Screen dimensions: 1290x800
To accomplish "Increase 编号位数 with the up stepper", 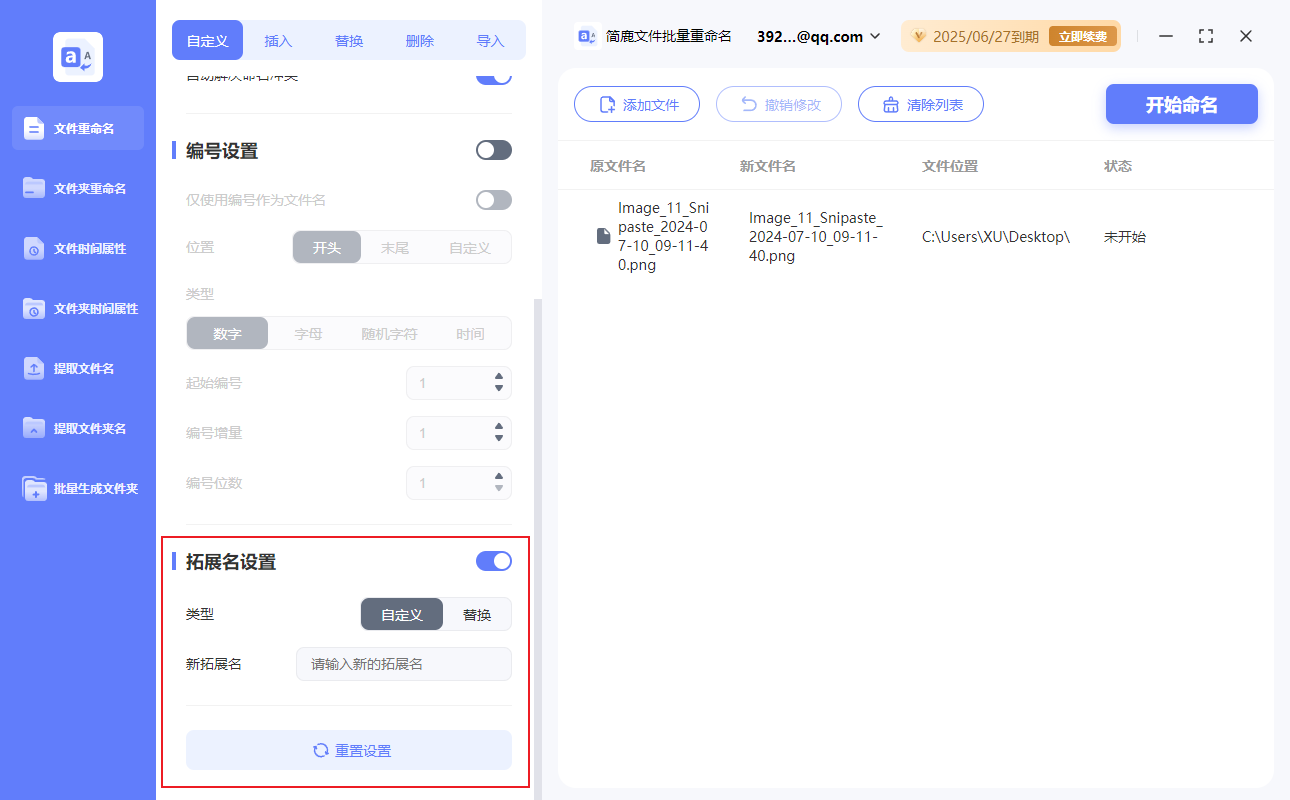I will pyautogui.click(x=498, y=477).
